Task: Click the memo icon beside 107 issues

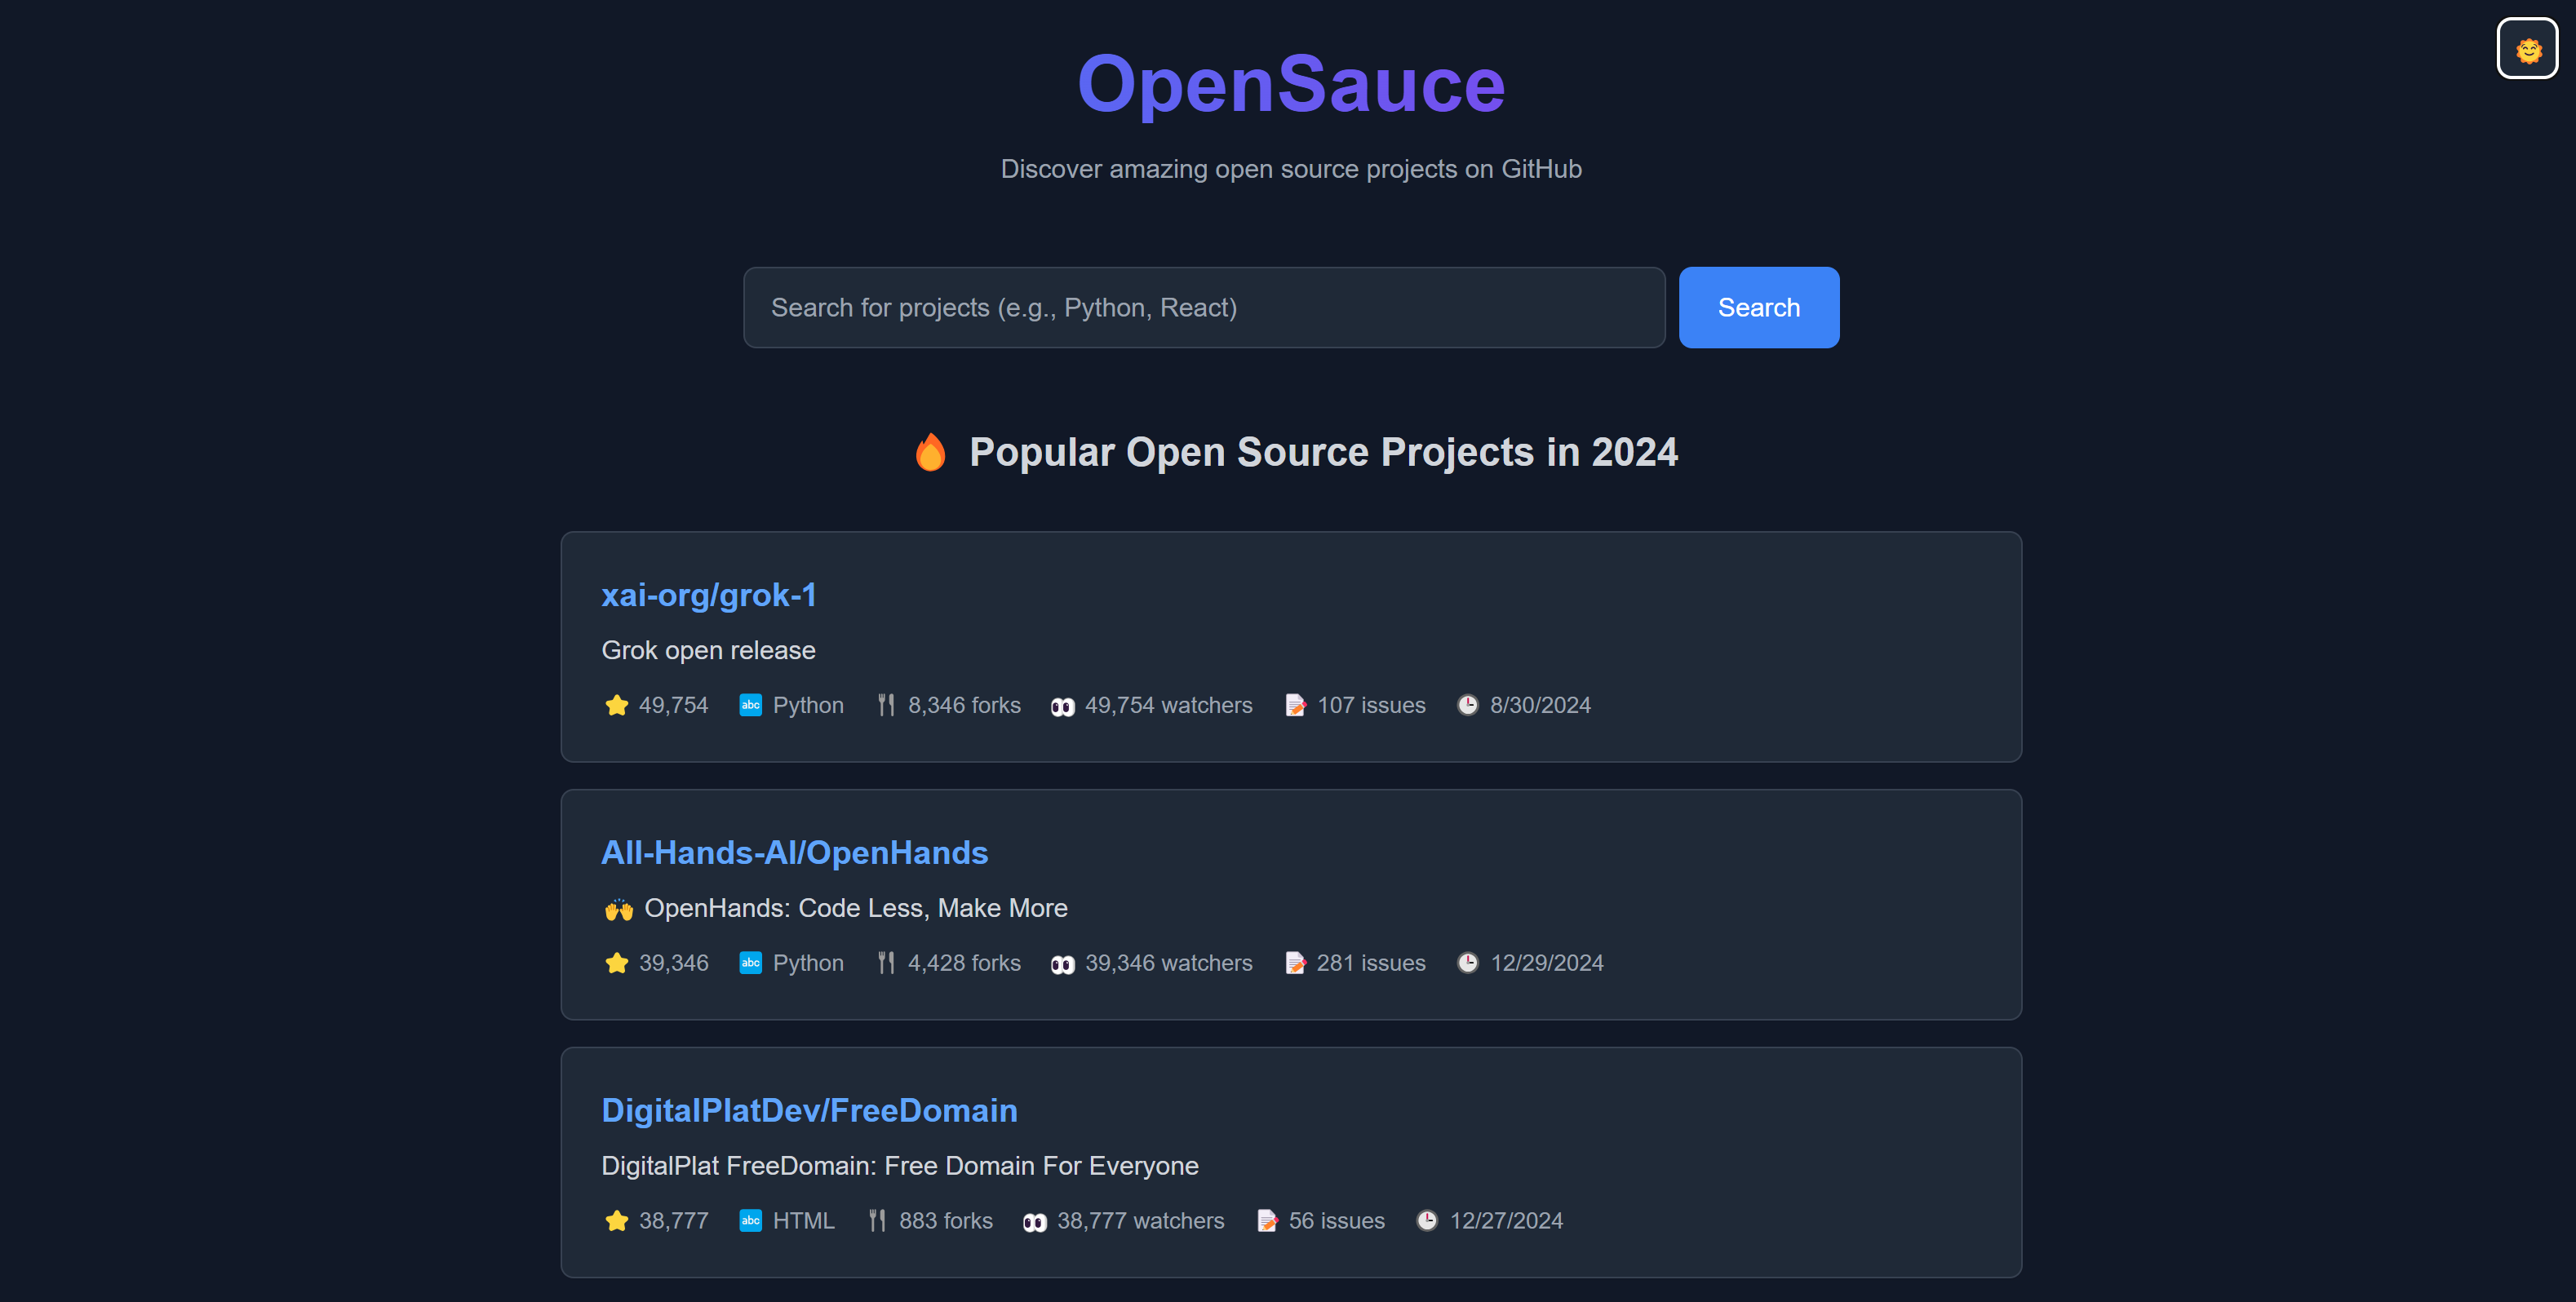Action: [x=1295, y=705]
